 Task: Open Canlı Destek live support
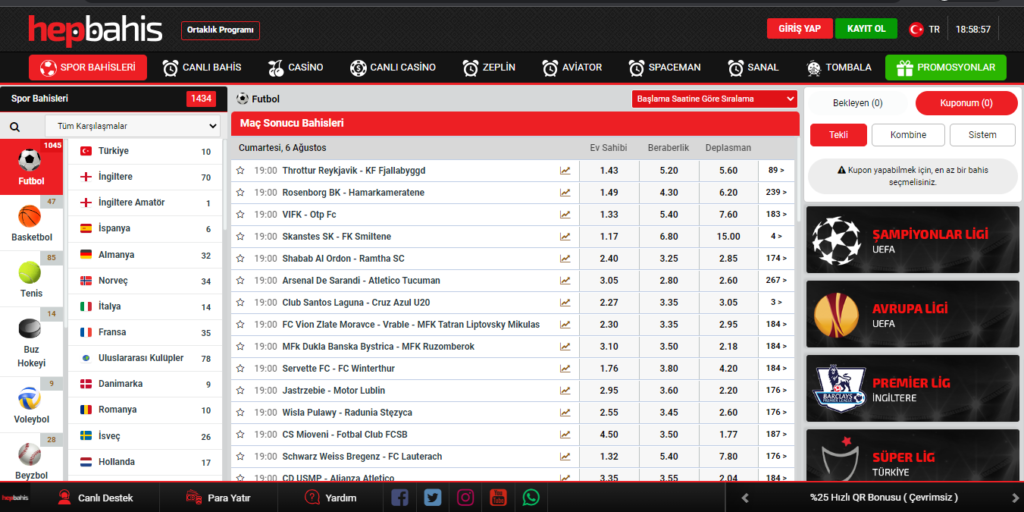coord(95,498)
